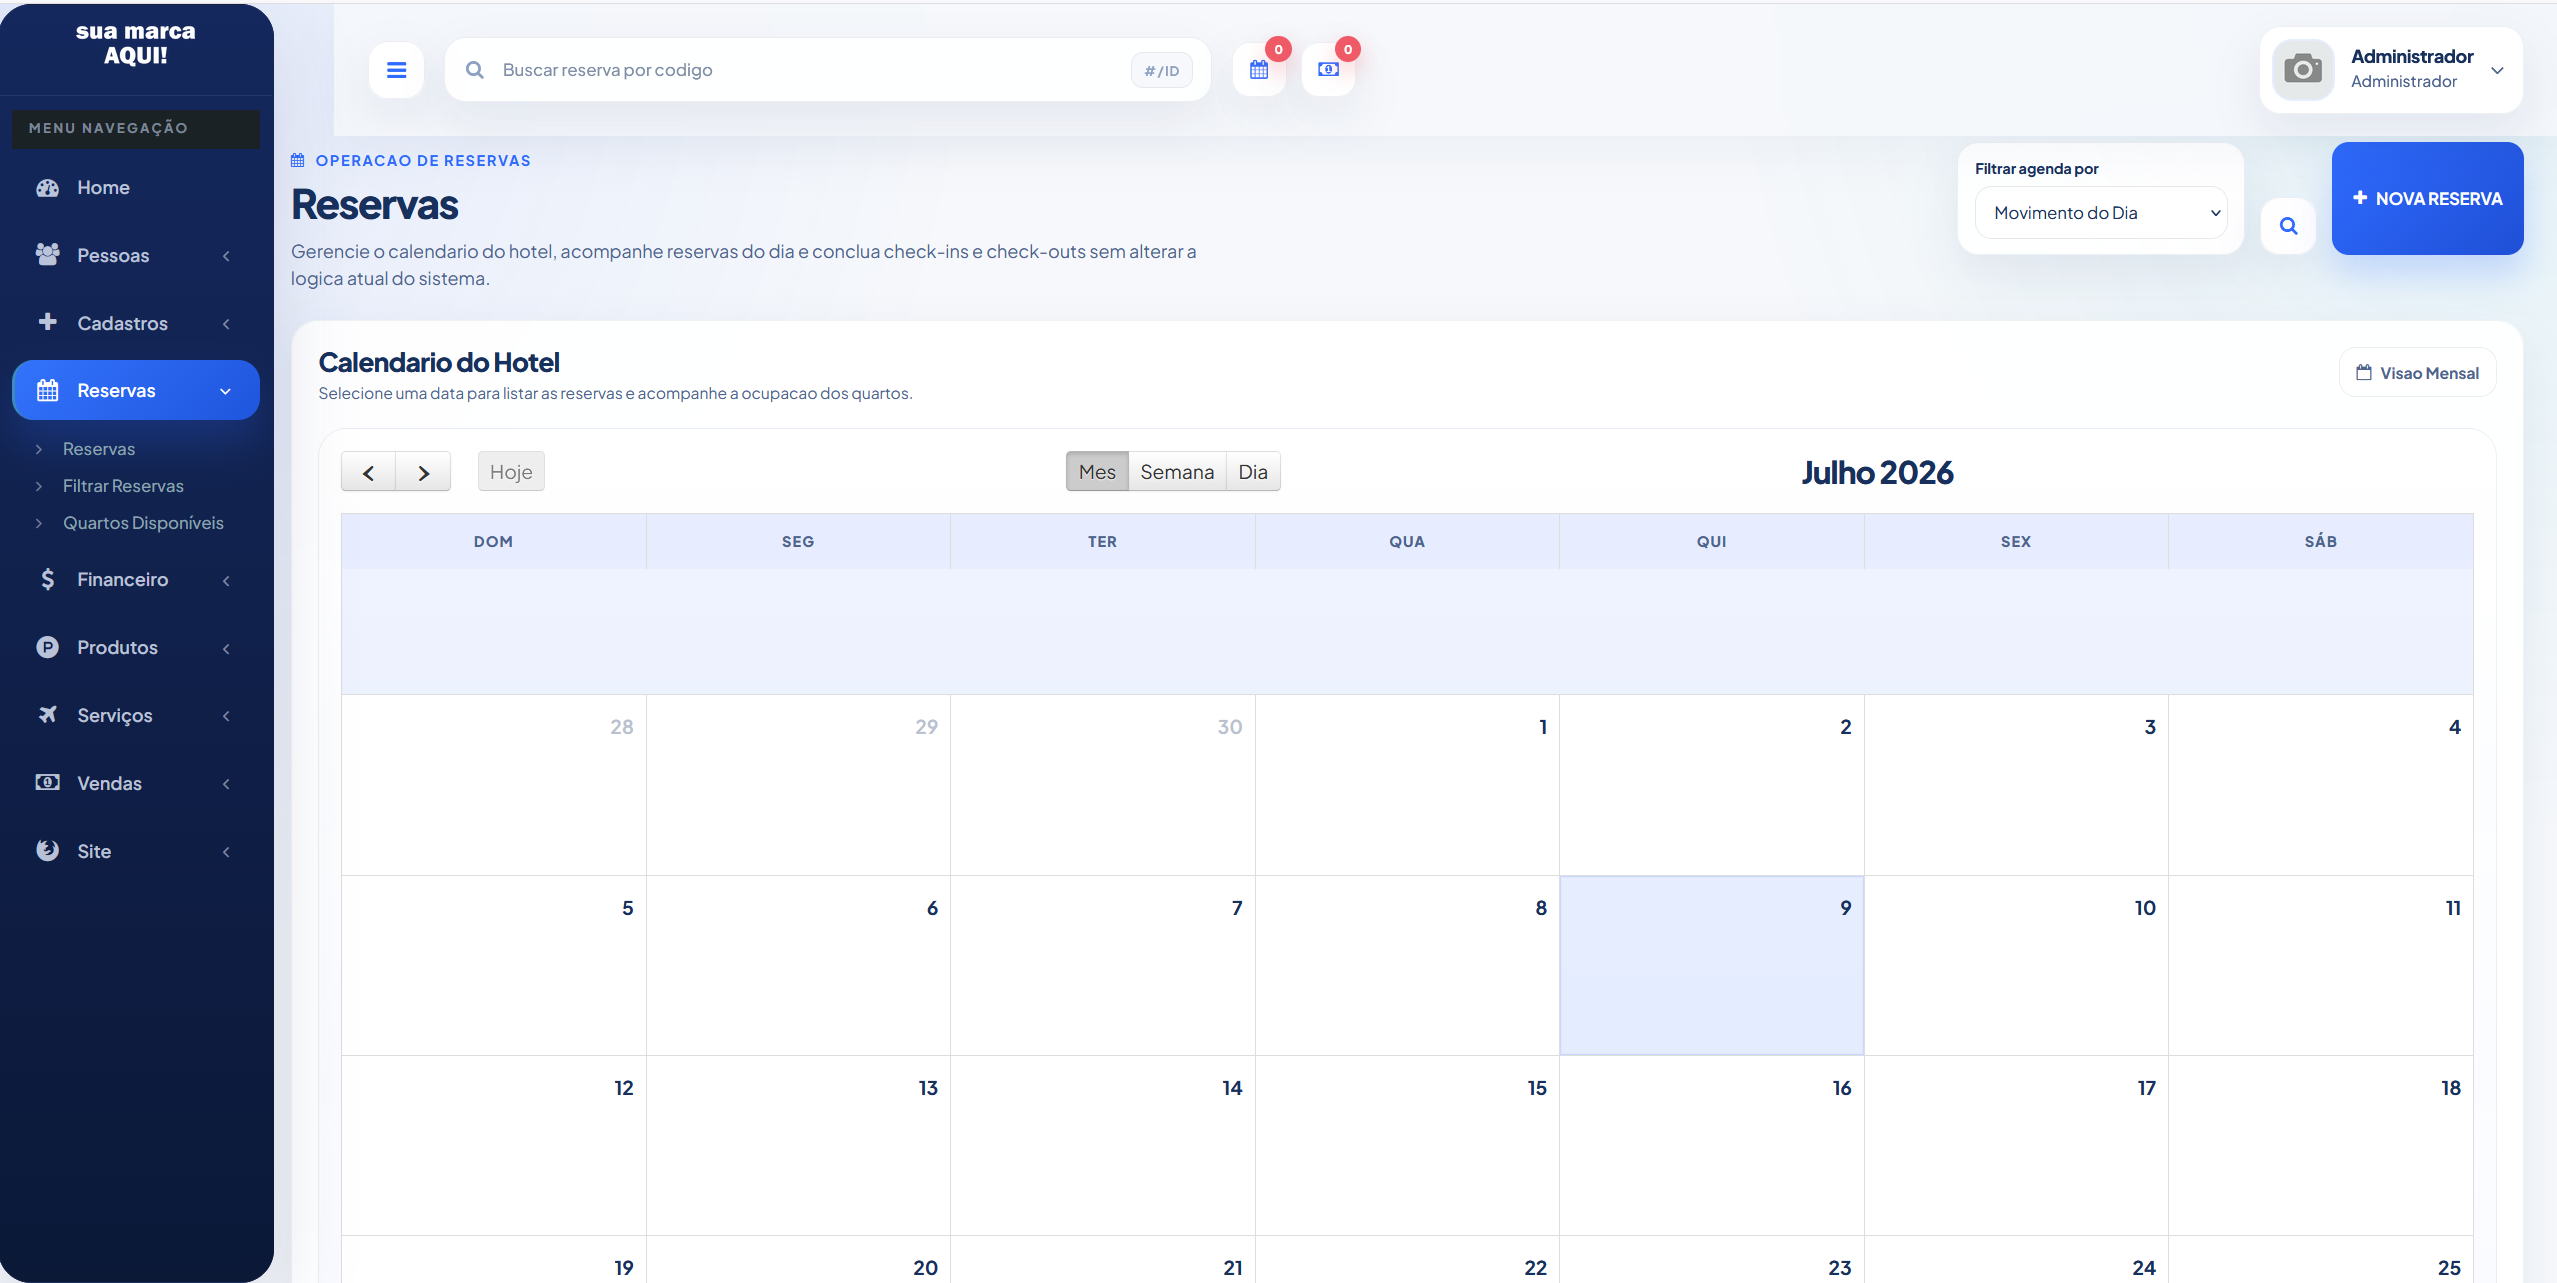Screen dimensions: 2557x1283
Task: Select July 6 on the calendar
Action: coord(798,965)
